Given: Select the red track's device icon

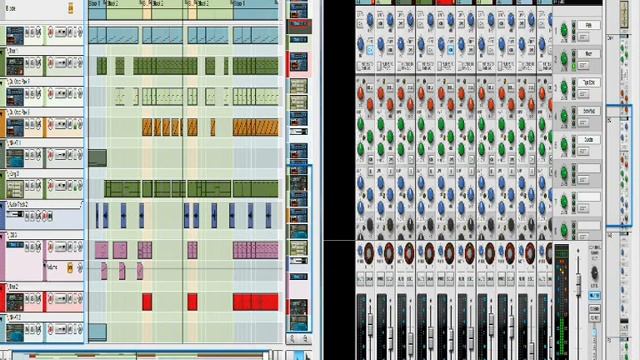Looking at the screenshot, I should point(15,301).
